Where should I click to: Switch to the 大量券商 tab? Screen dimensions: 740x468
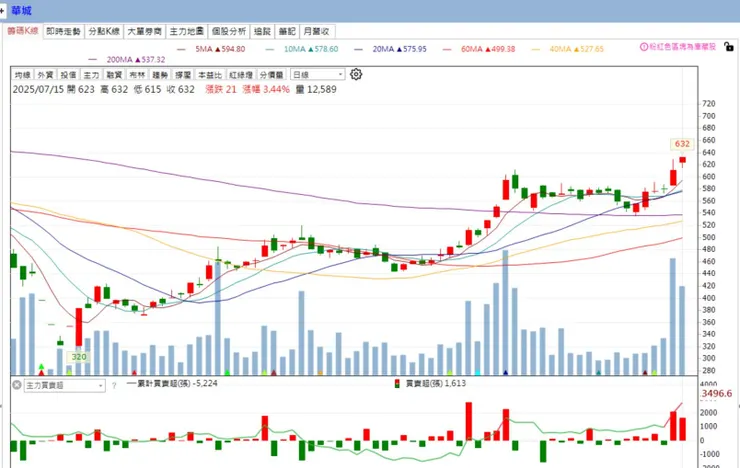click(145, 31)
